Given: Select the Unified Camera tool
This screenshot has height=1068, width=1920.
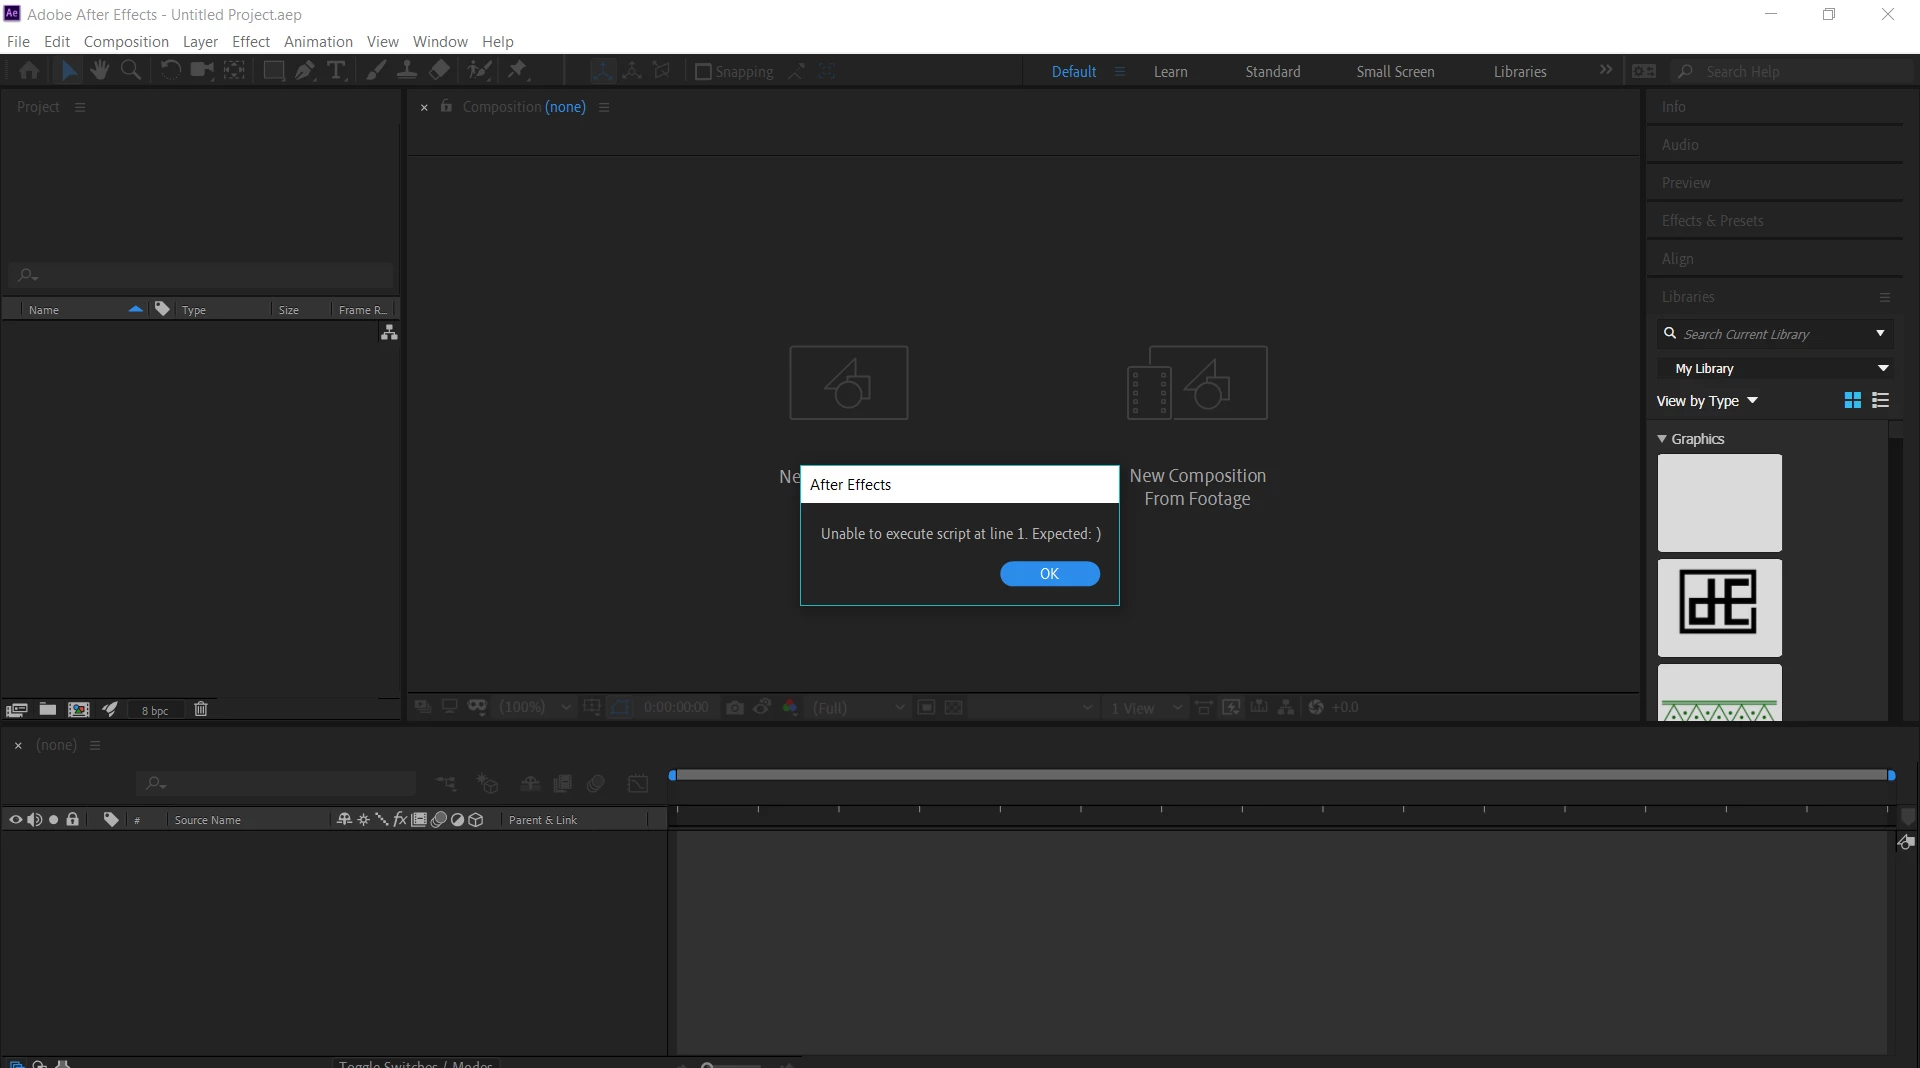Looking at the screenshot, I should pos(202,70).
